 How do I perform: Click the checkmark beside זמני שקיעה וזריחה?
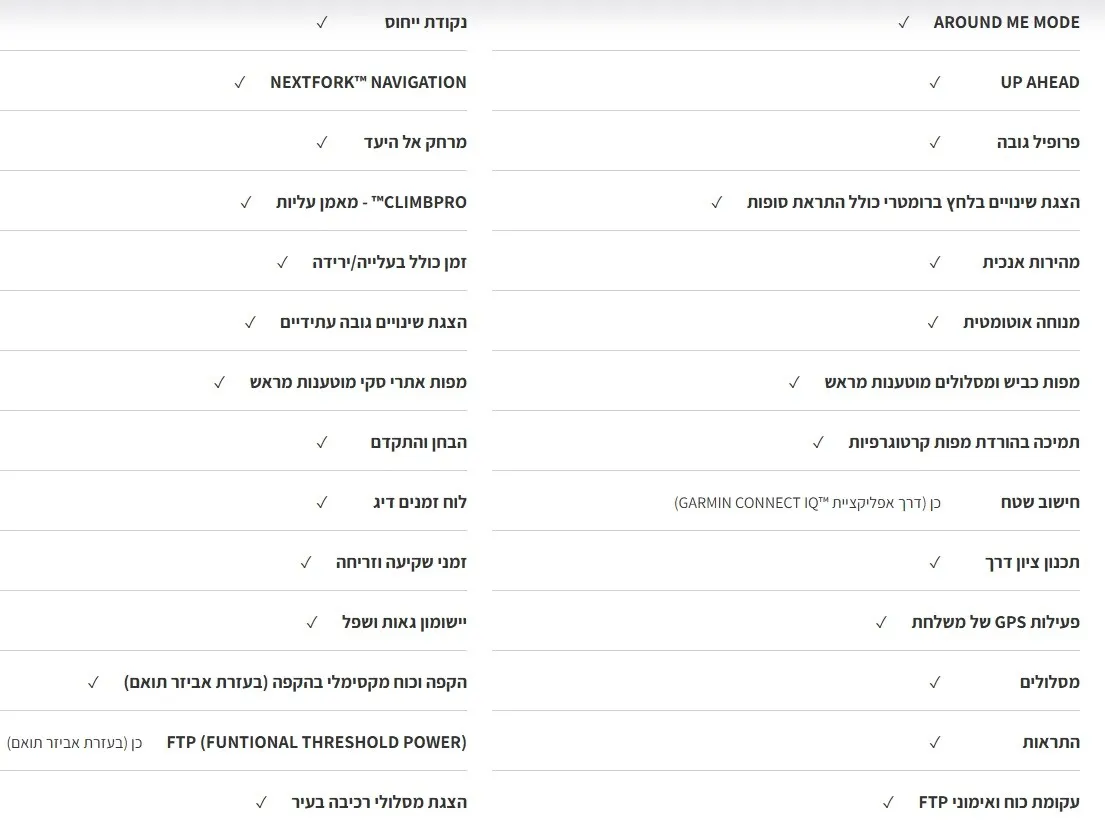coord(307,562)
